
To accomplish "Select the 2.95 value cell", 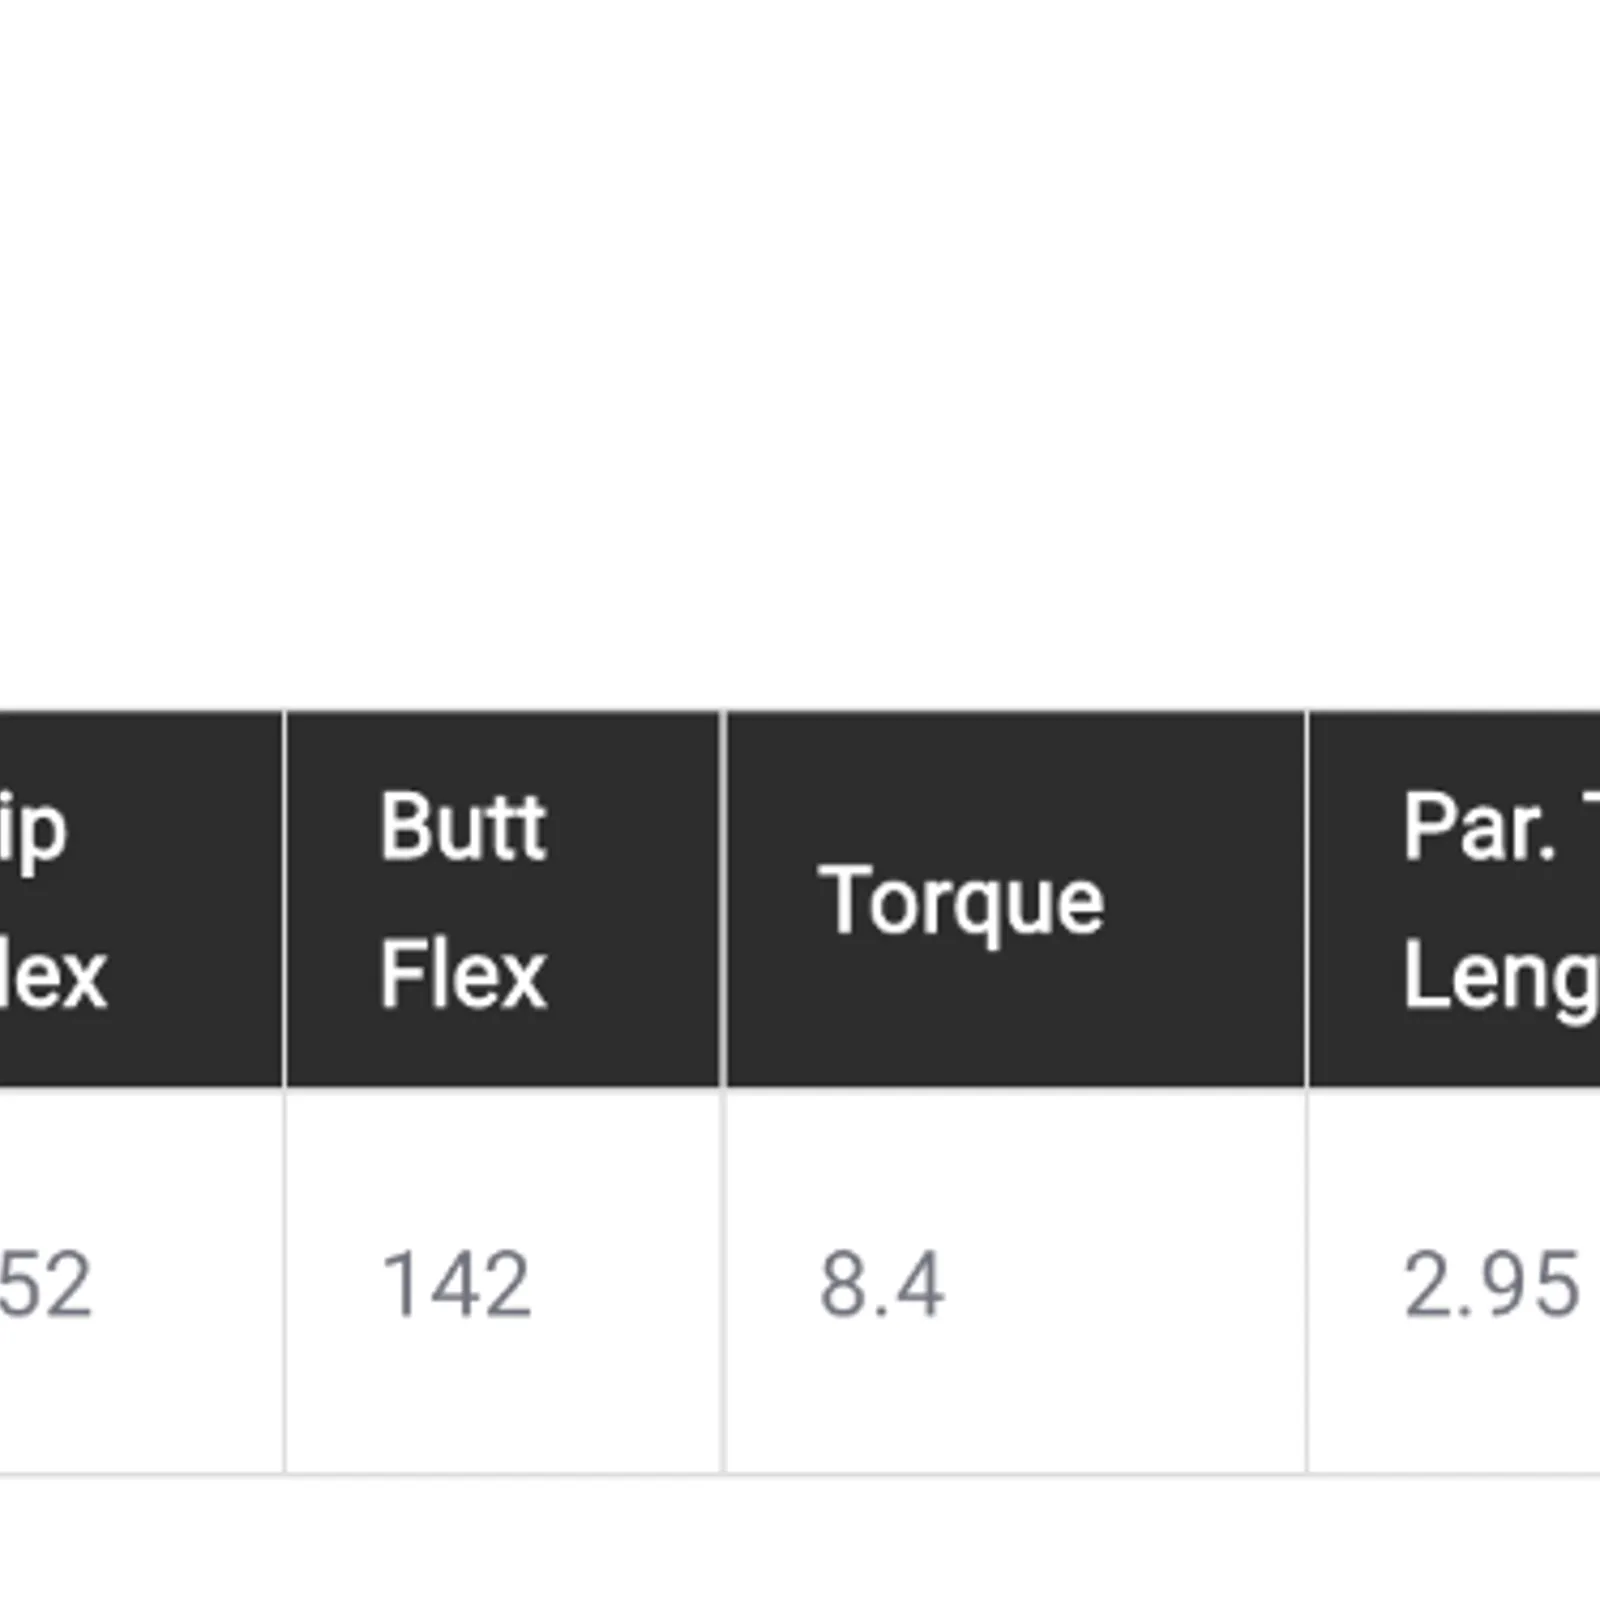I will click(x=1490, y=1285).
